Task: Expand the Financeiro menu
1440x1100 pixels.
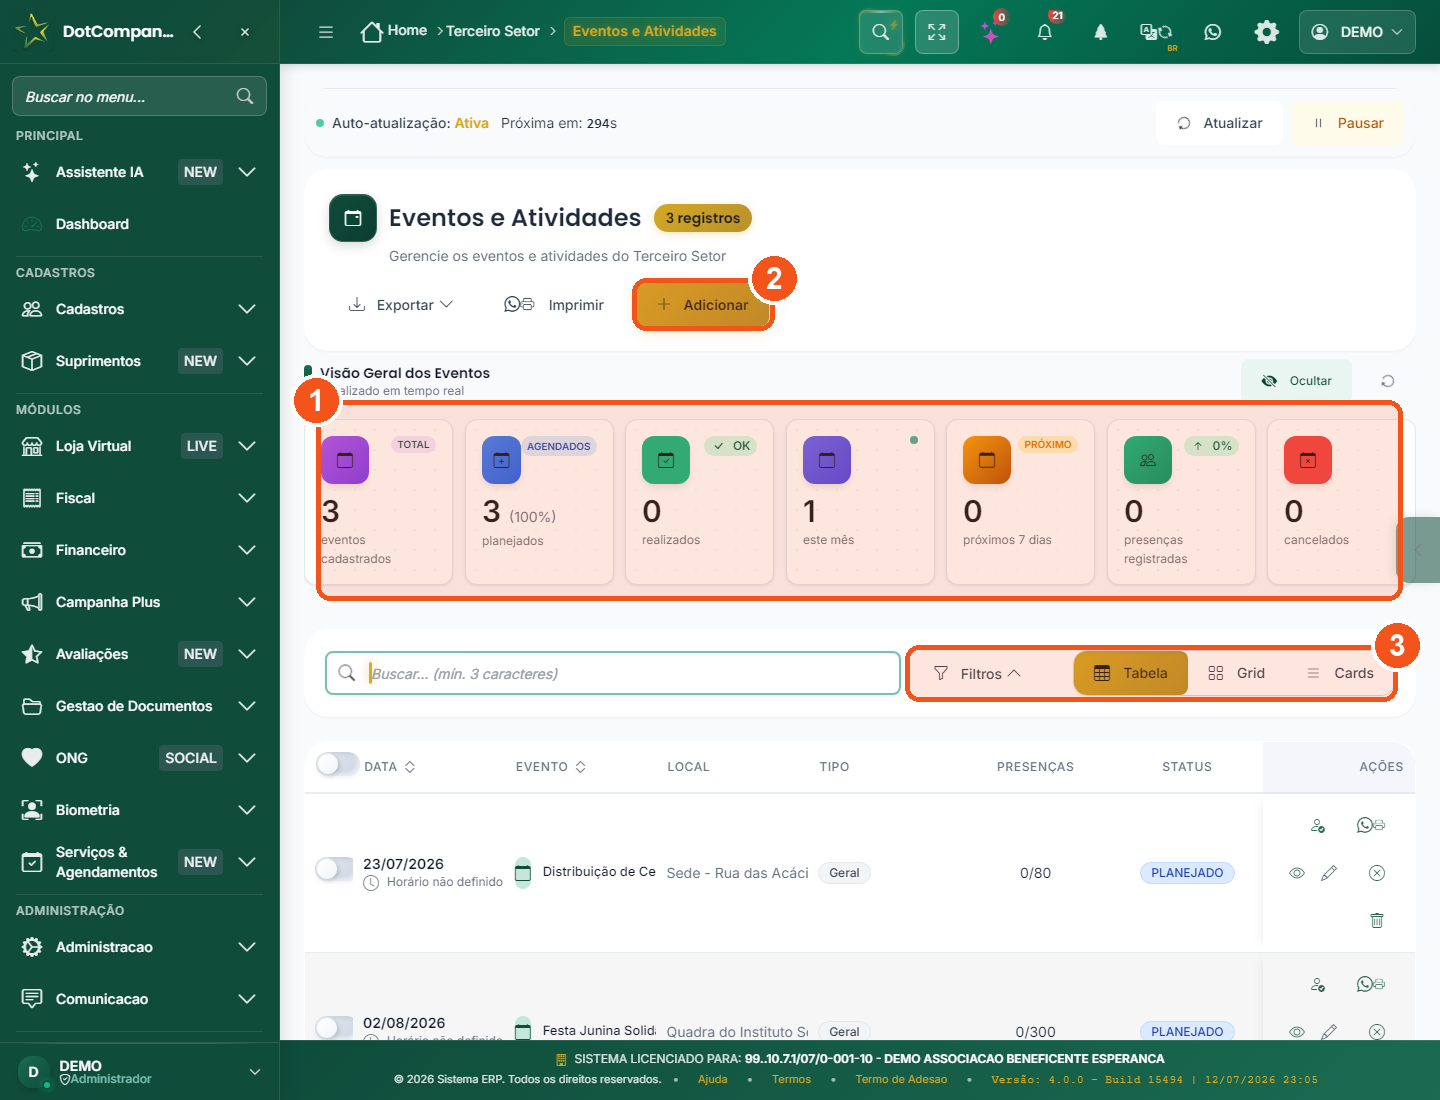Action: [139, 550]
